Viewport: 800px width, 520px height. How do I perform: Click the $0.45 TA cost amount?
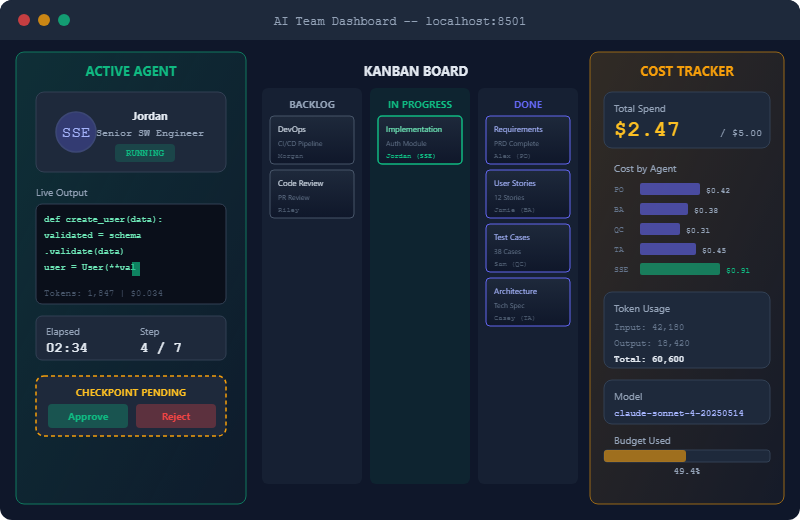click(x=714, y=251)
